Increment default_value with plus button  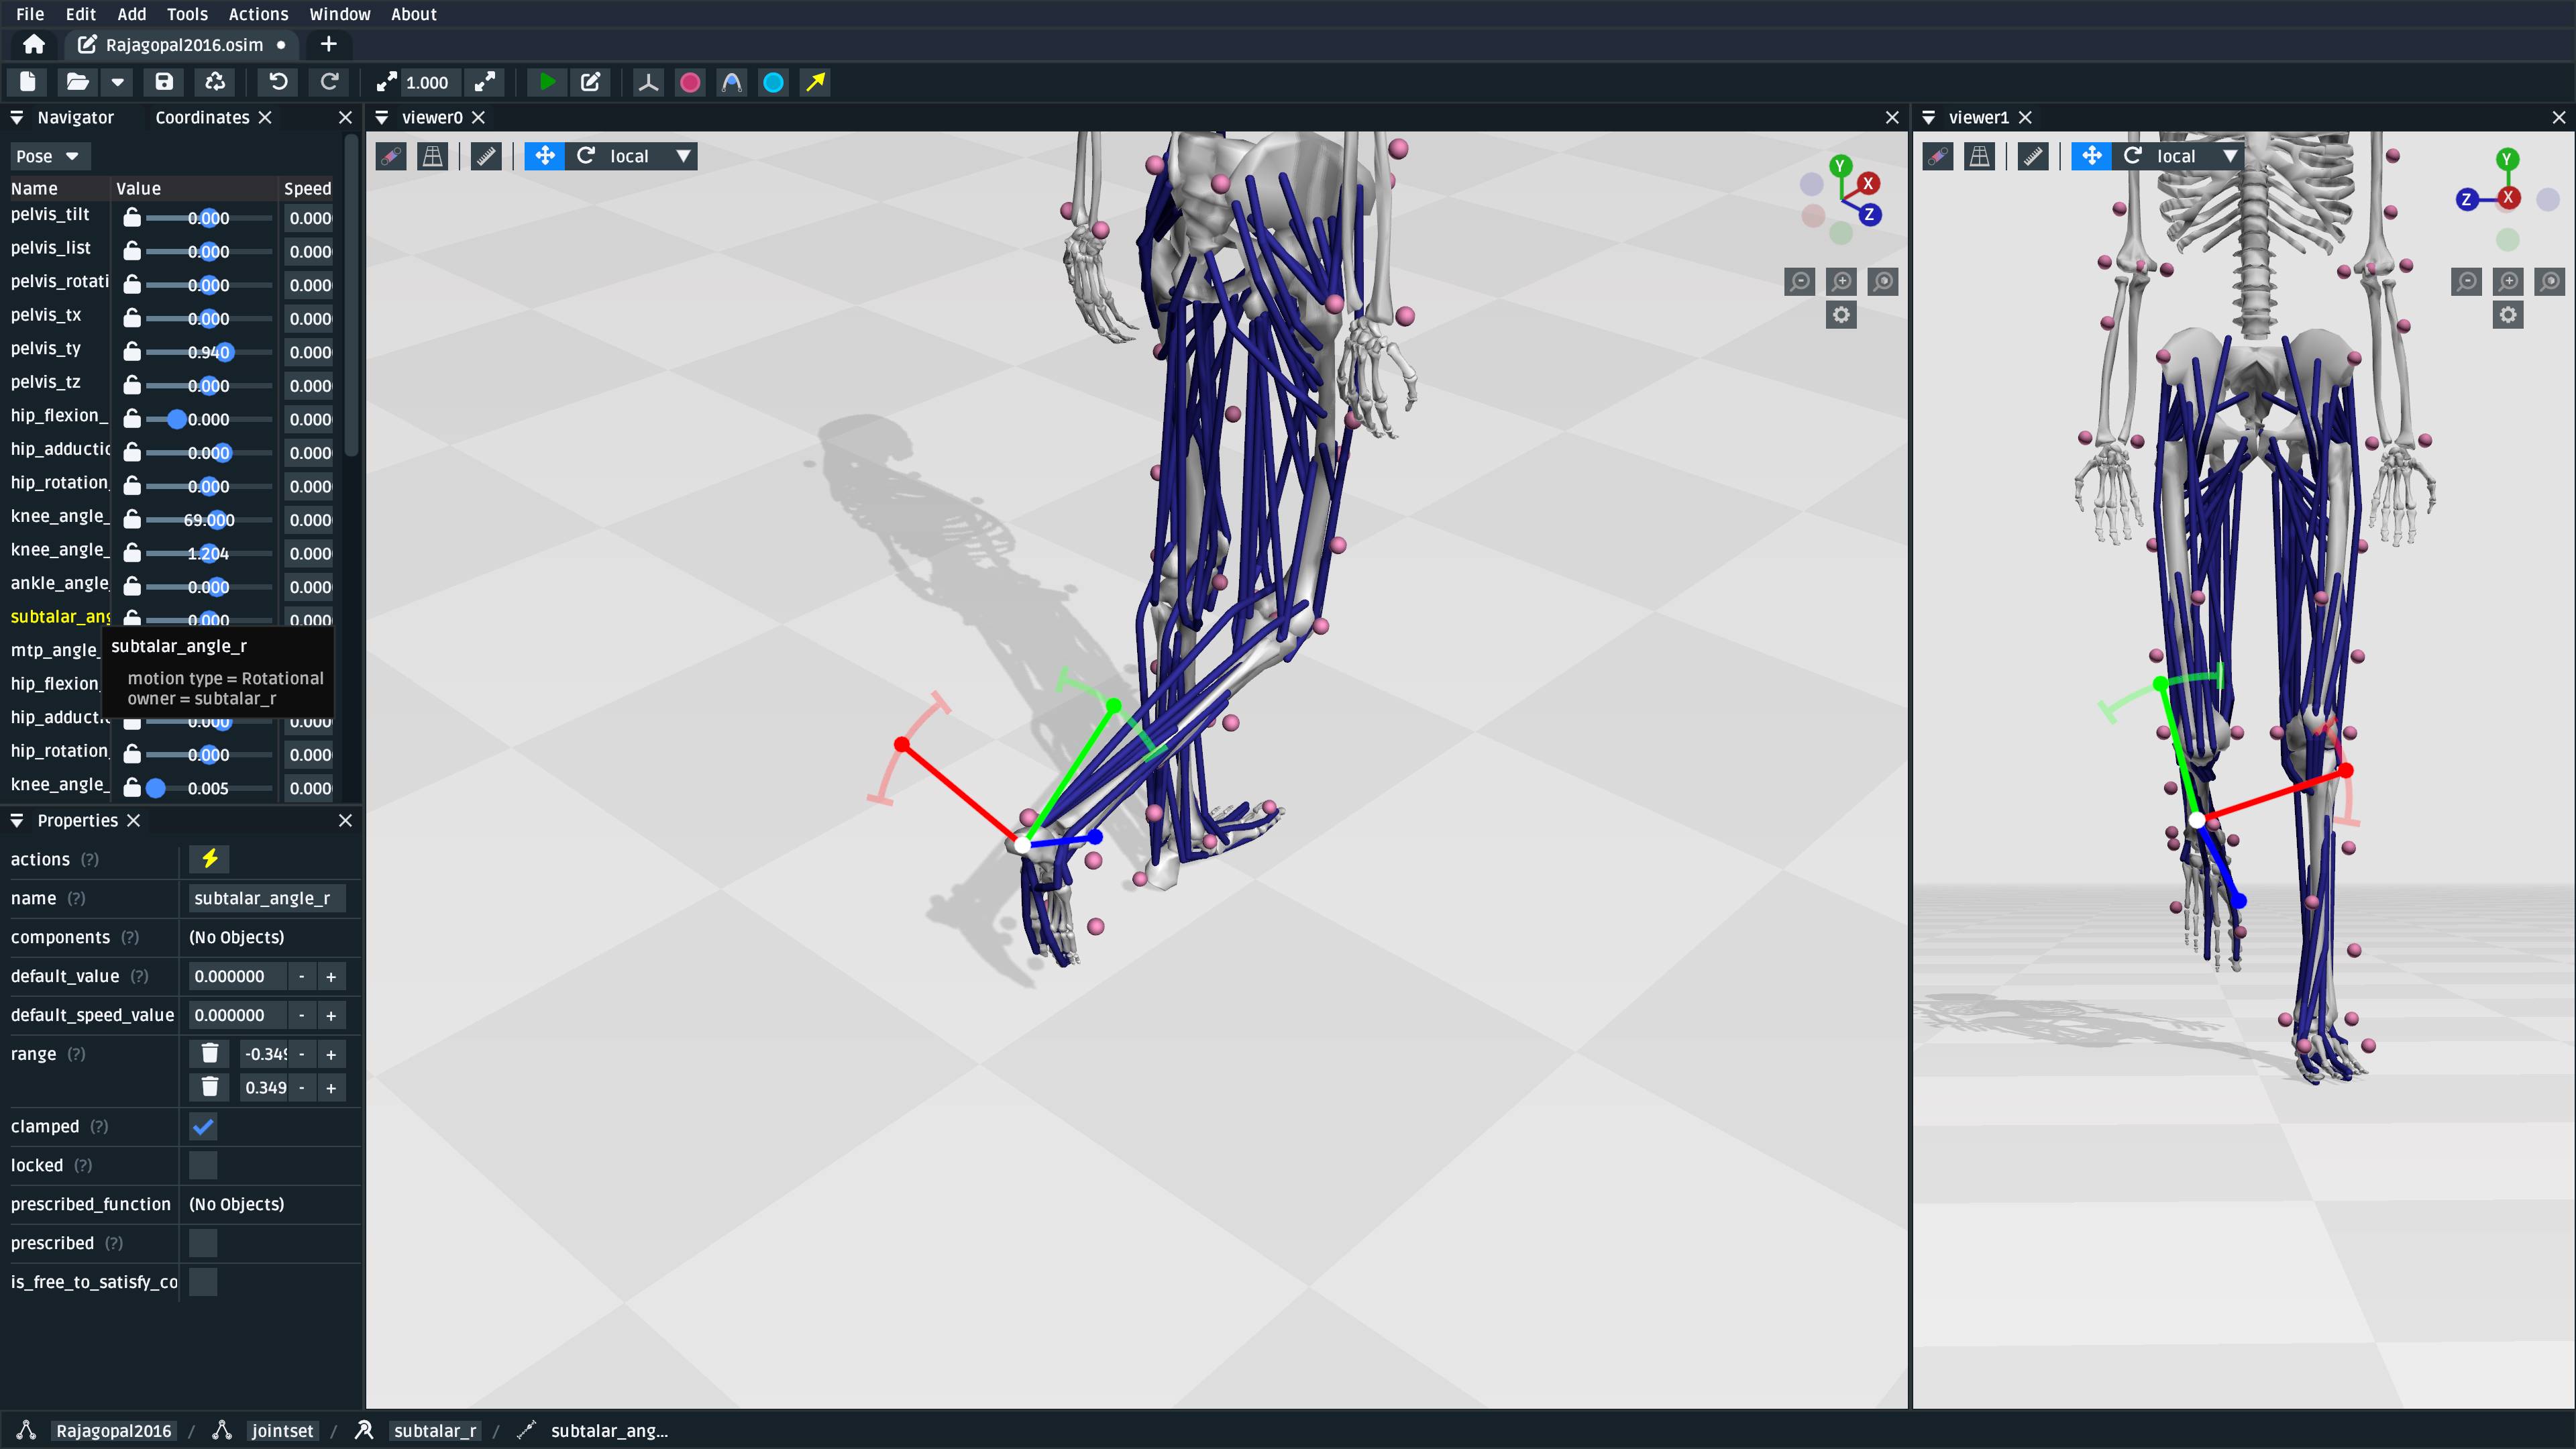[331, 977]
